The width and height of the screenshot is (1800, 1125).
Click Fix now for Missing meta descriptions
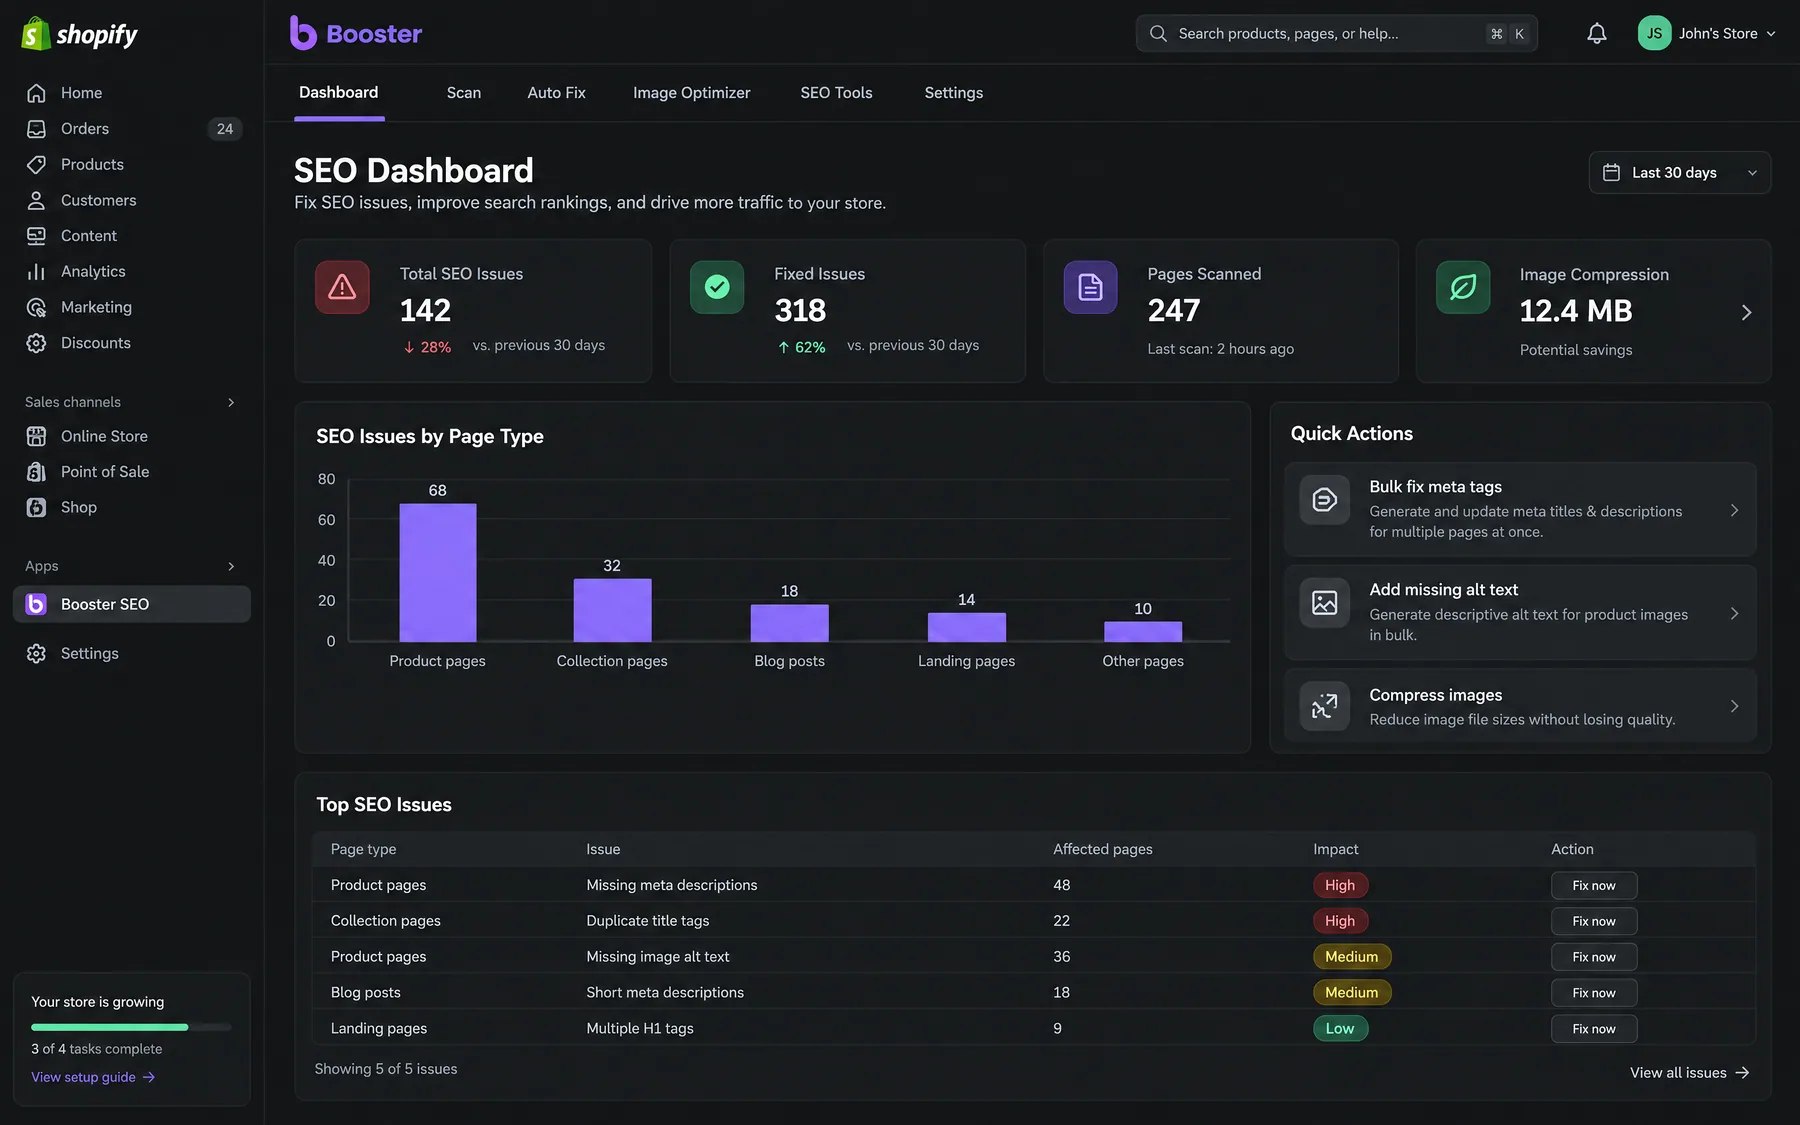pos(1594,885)
